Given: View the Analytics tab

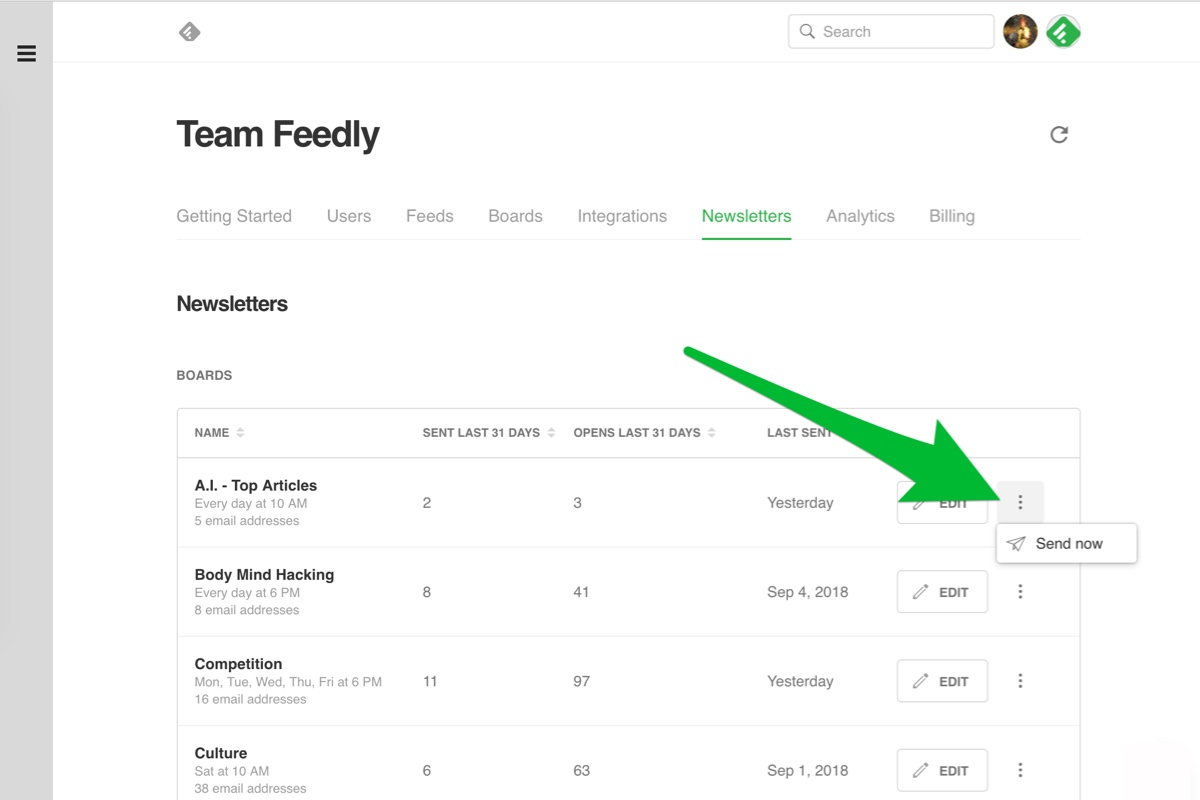Looking at the screenshot, I should (860, 216).
